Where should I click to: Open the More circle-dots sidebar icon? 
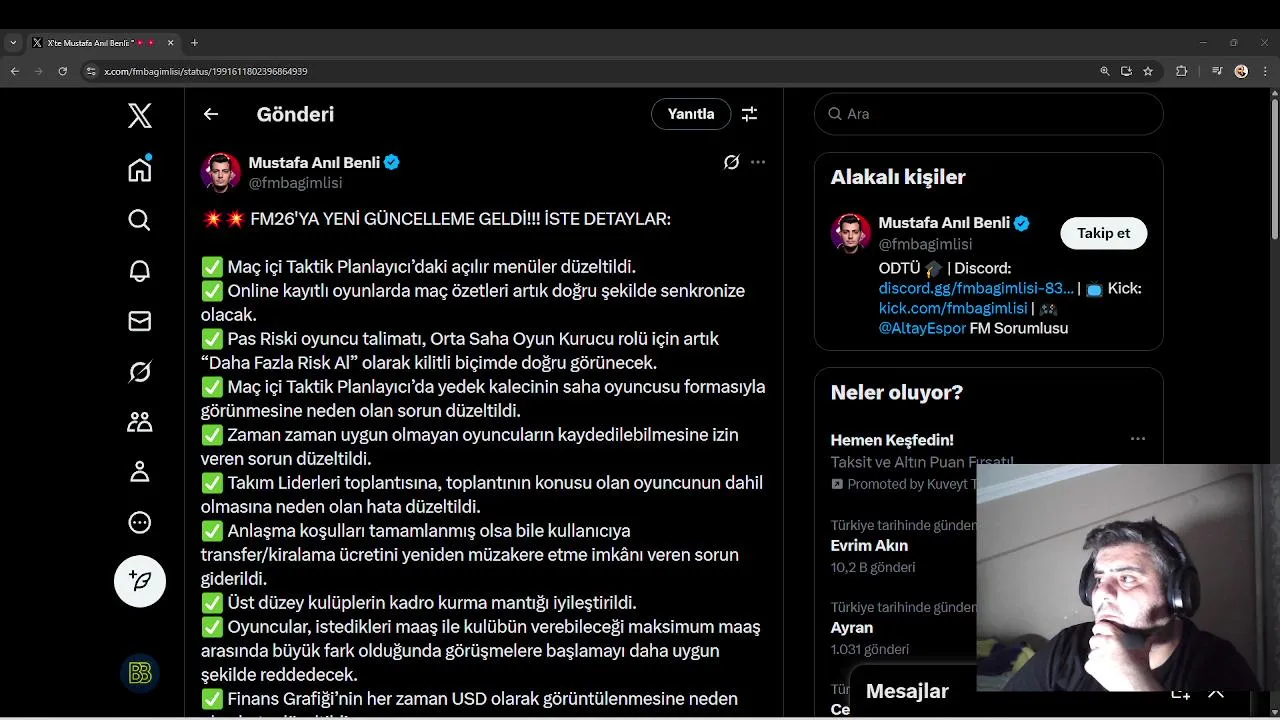(x=140, y=523)
